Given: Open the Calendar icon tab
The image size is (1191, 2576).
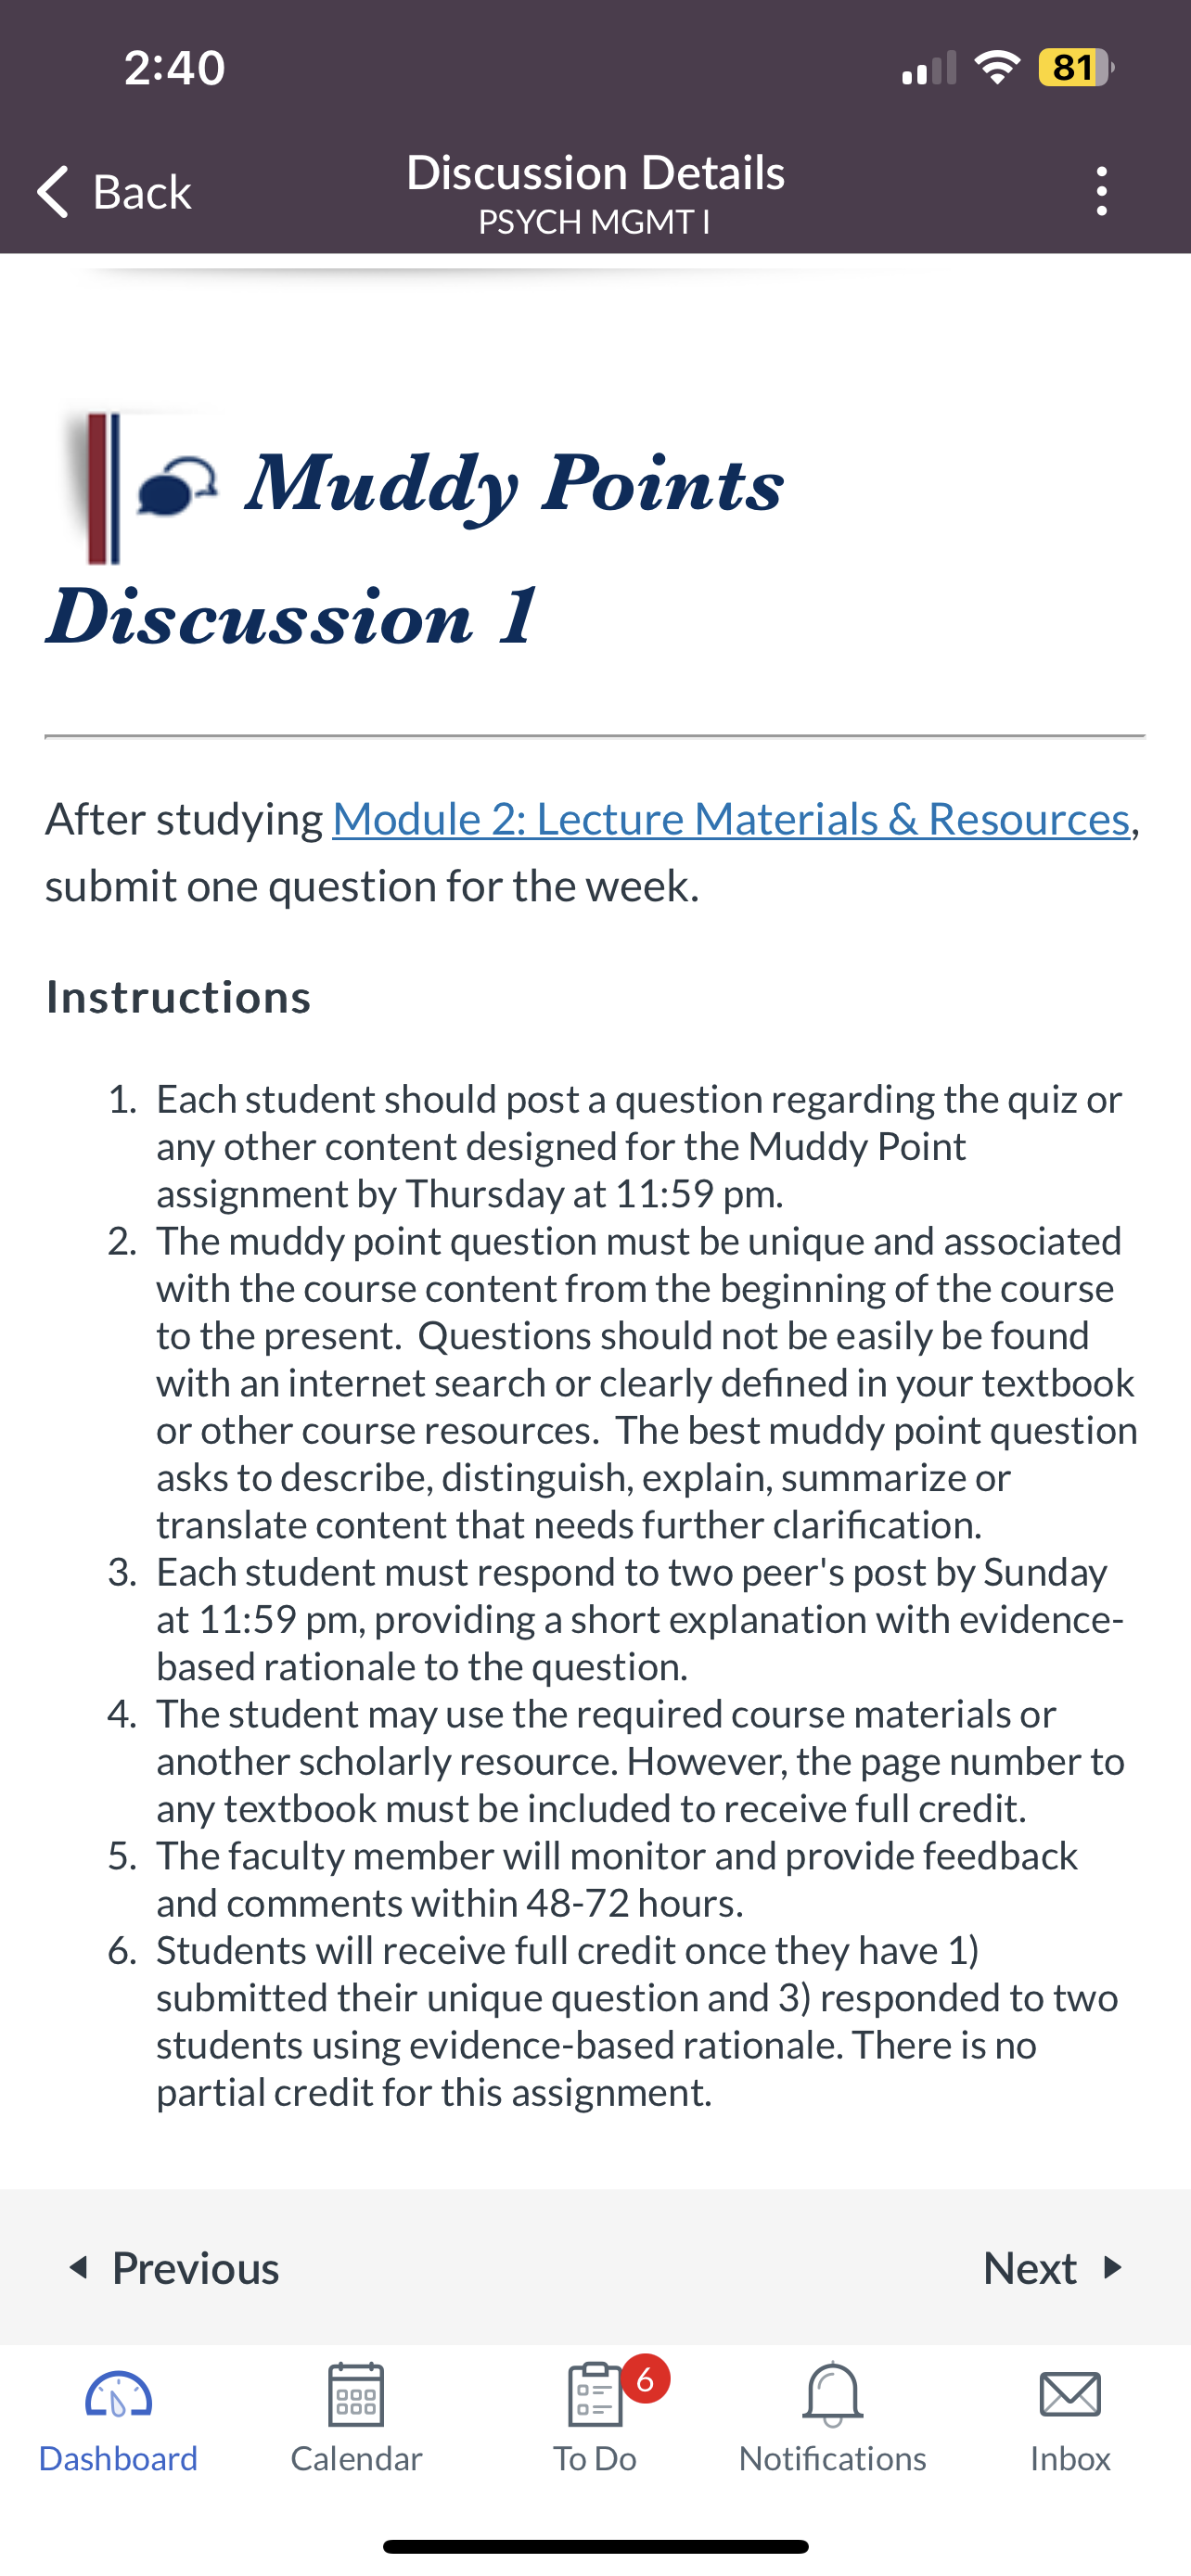Looking at the screenshot, I should 356,2394.
